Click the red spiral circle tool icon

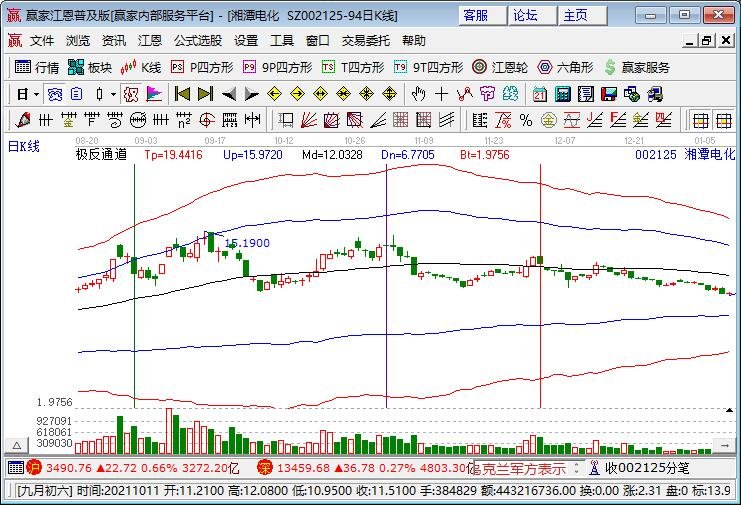[x=207, y=120]
